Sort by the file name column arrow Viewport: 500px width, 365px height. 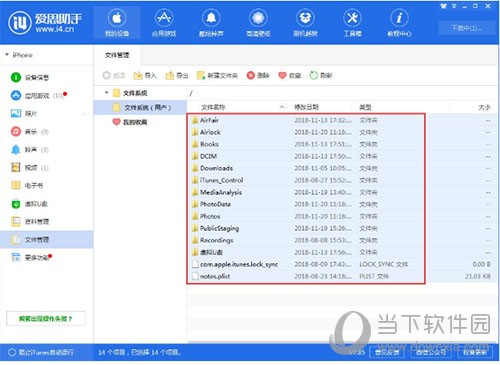point(282,107)
